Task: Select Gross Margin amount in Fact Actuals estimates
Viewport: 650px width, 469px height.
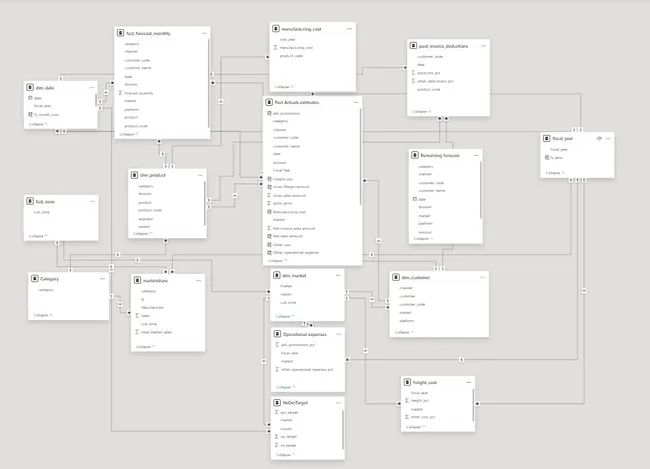Action: [291, 187]
